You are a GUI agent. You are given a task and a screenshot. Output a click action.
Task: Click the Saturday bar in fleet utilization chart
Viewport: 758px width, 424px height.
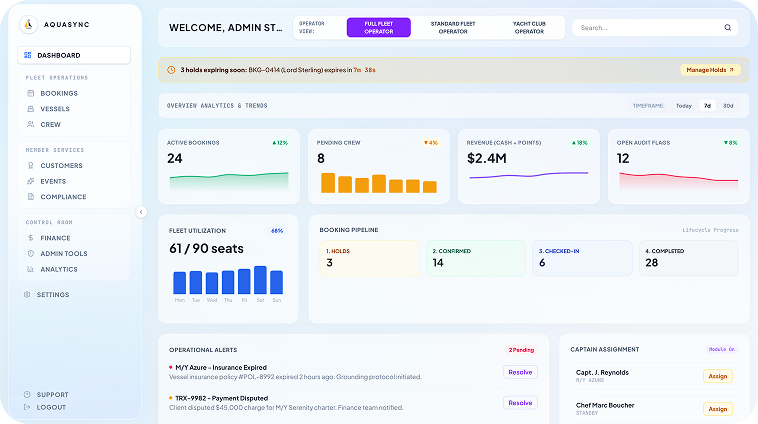click(260, 280)
